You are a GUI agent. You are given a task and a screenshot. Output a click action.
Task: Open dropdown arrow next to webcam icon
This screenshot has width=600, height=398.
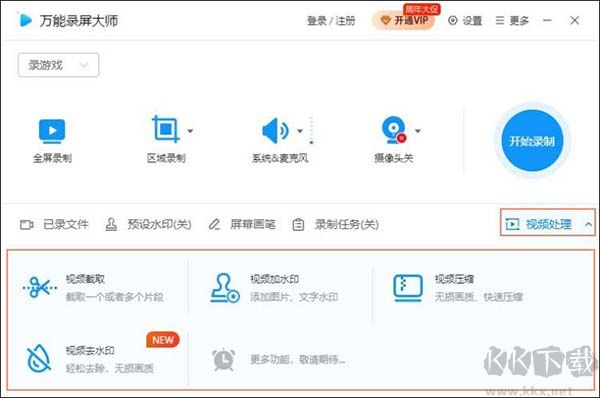[418, 131]
